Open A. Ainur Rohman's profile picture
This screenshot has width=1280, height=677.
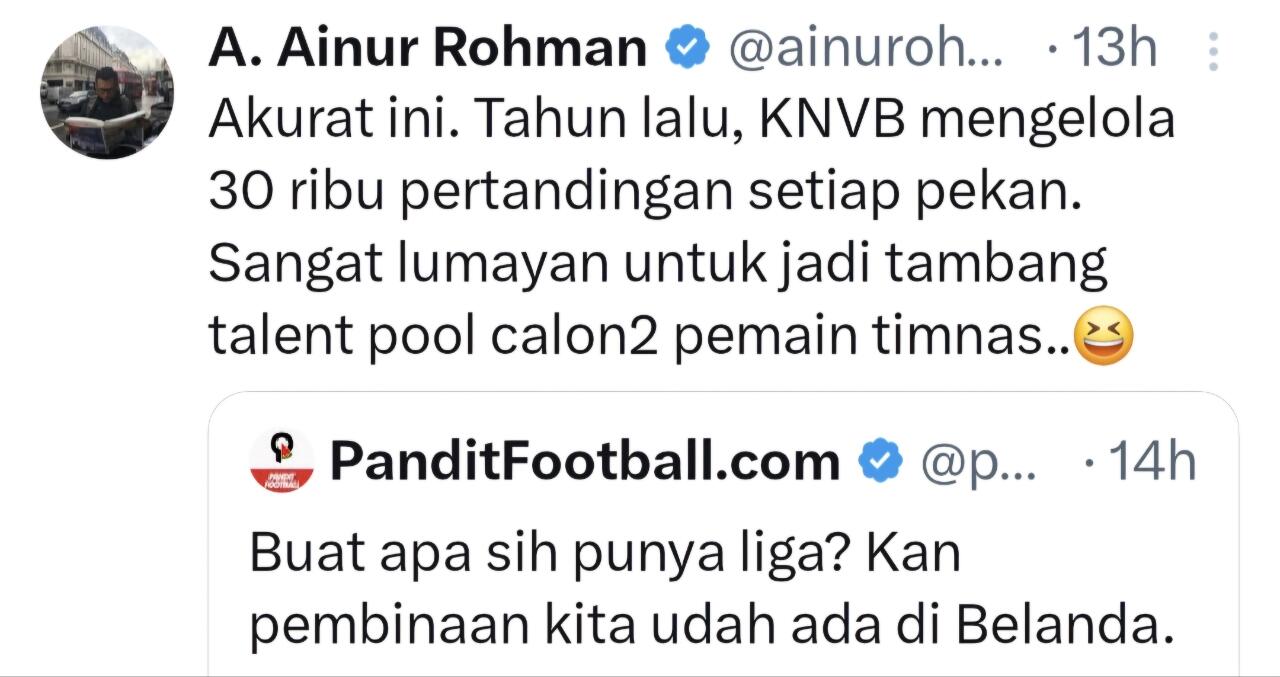[107, 93]
